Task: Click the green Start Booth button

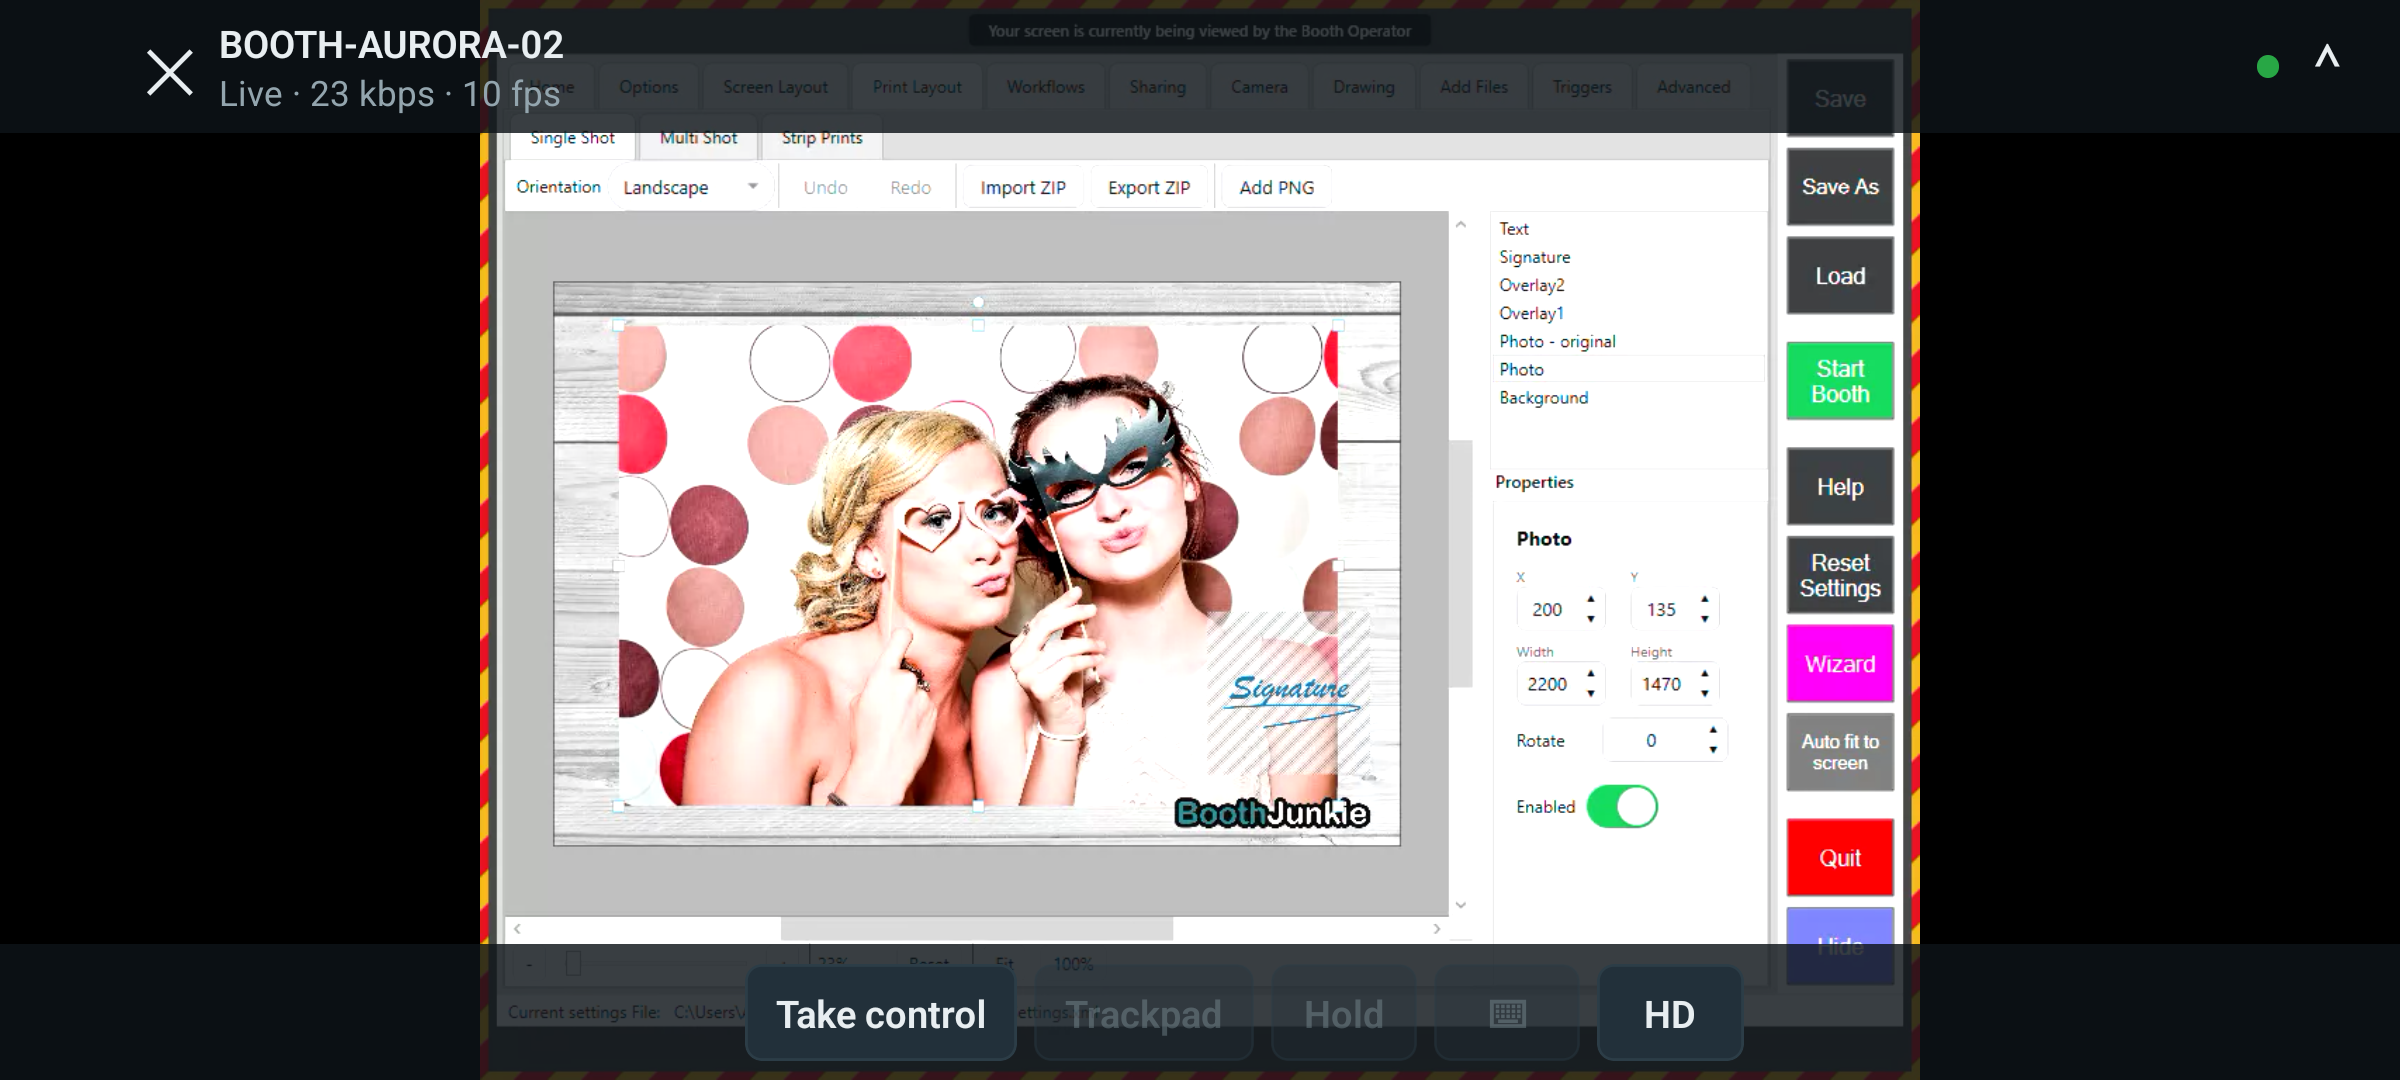Action: click(x=1840, y=381)
